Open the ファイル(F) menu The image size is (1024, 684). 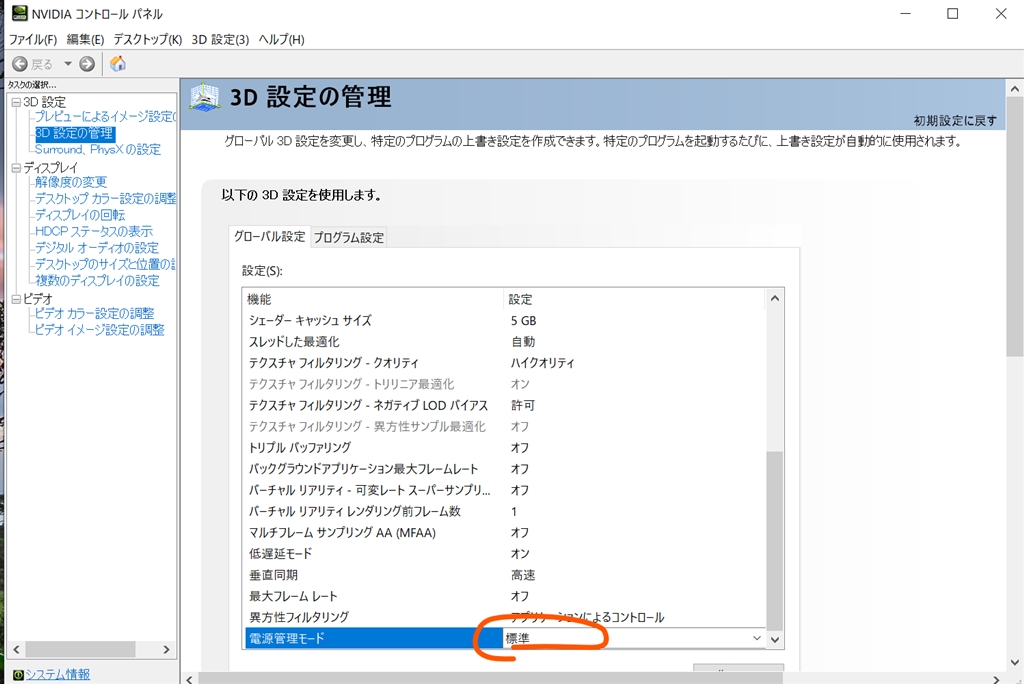click(33, 39)
